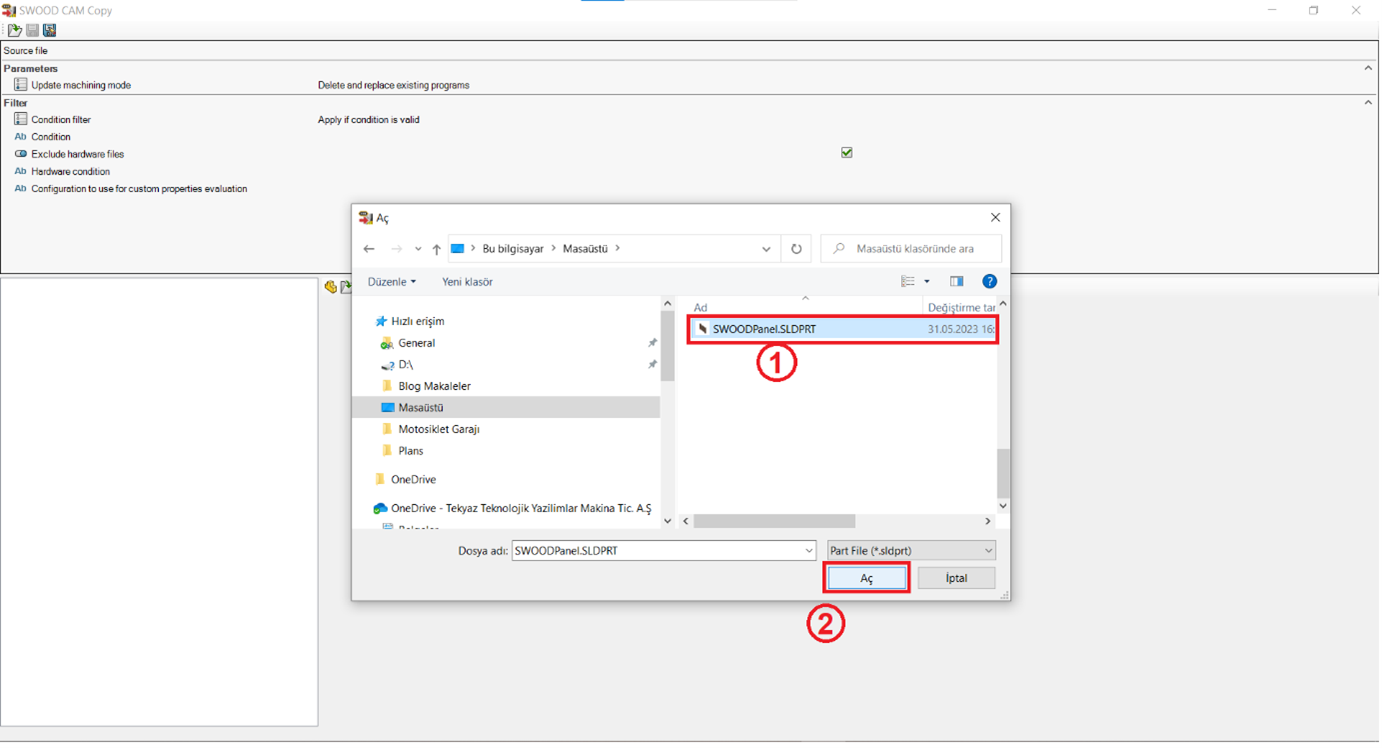
Task: Click the SWOODPanel.SLDPRT file icon
Action: (x=702, y=329)
